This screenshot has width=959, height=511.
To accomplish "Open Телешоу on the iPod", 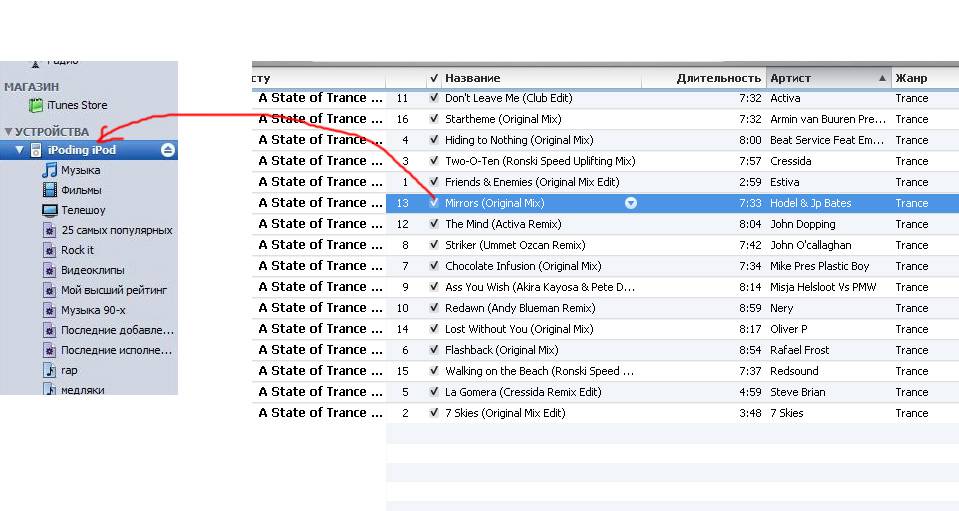I will pos(83,210).
